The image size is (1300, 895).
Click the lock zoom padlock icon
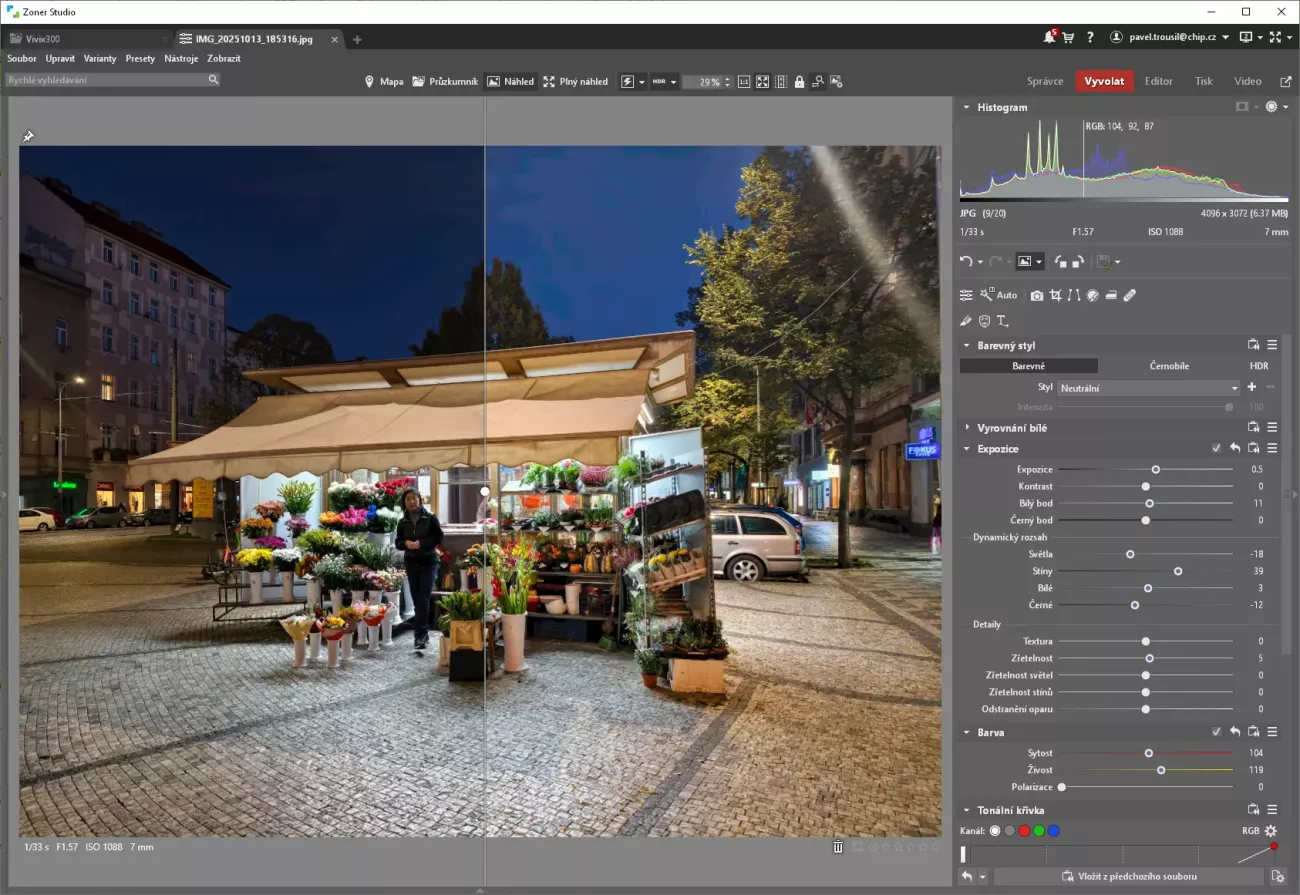(799, 82)
